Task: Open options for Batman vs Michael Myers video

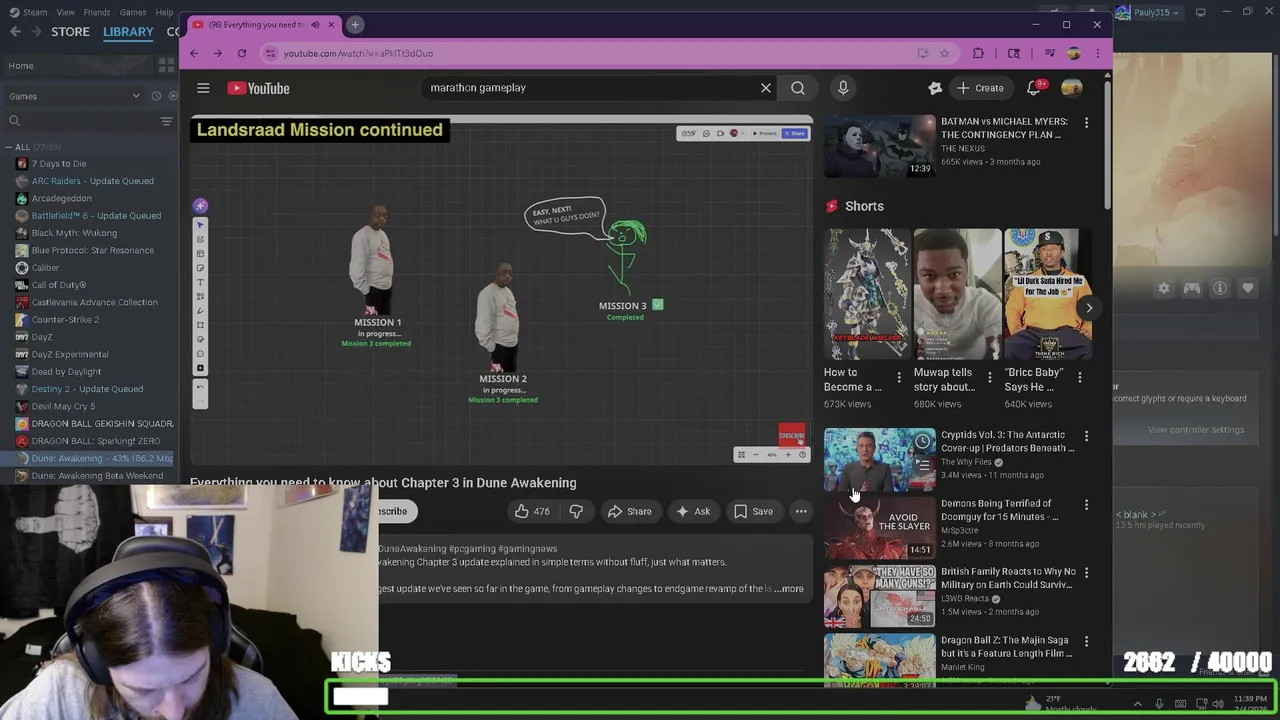Action: point(1086,122)
